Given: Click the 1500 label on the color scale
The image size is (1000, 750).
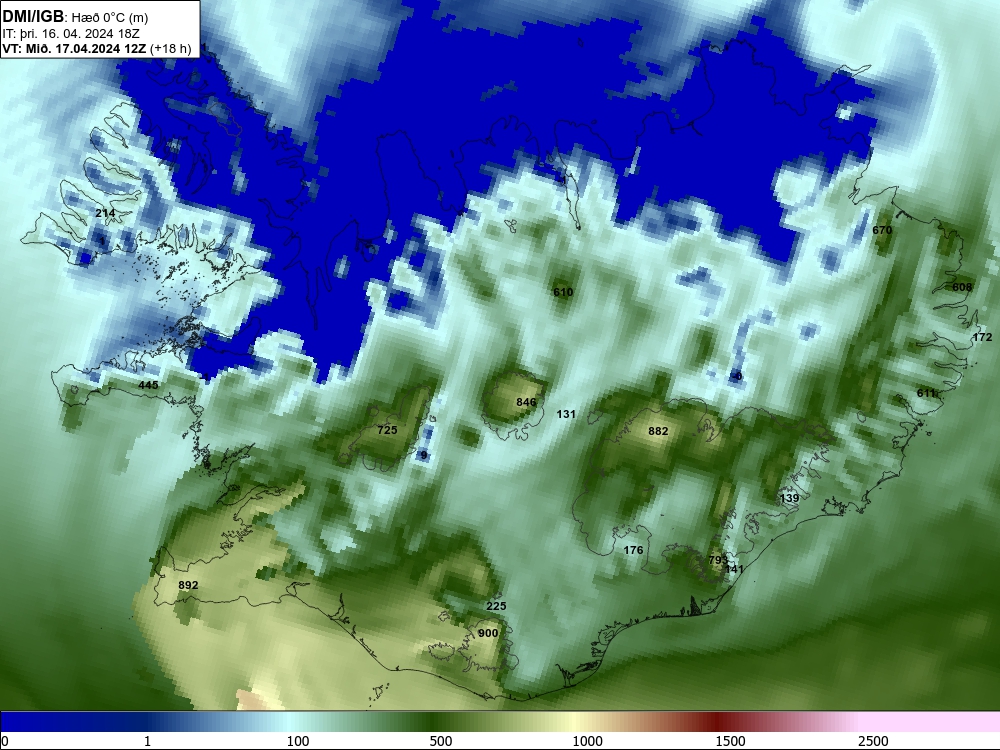Looking at the screenshot, I should click(730, 741).
